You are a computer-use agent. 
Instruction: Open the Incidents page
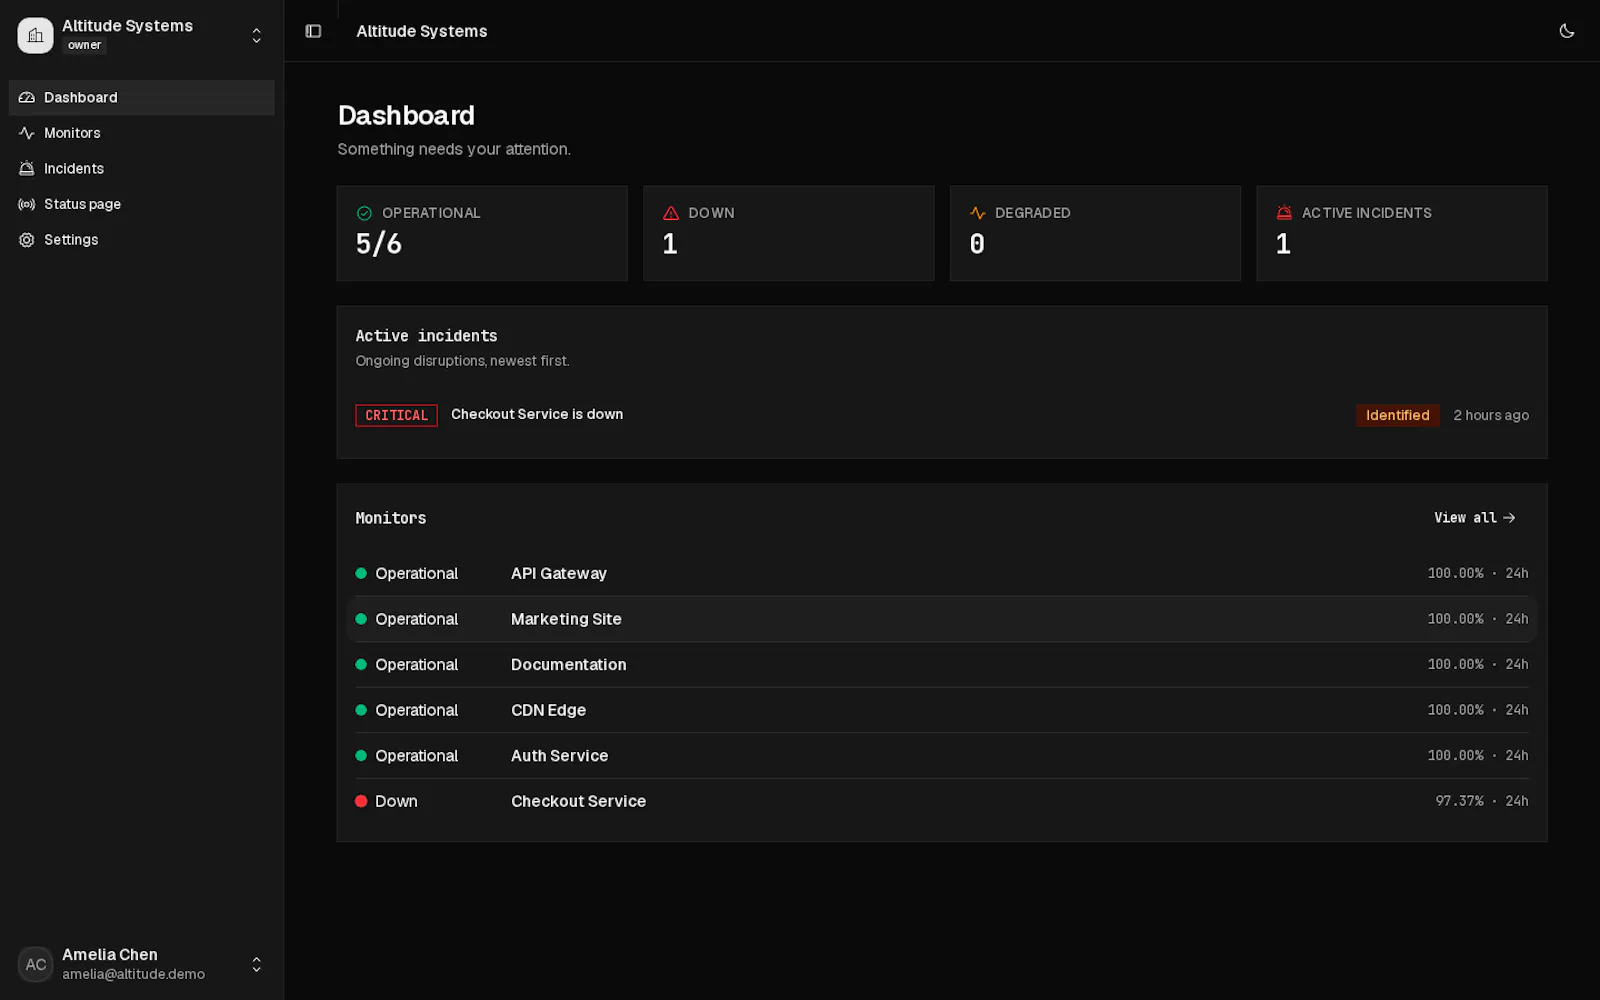click(141, 168)
